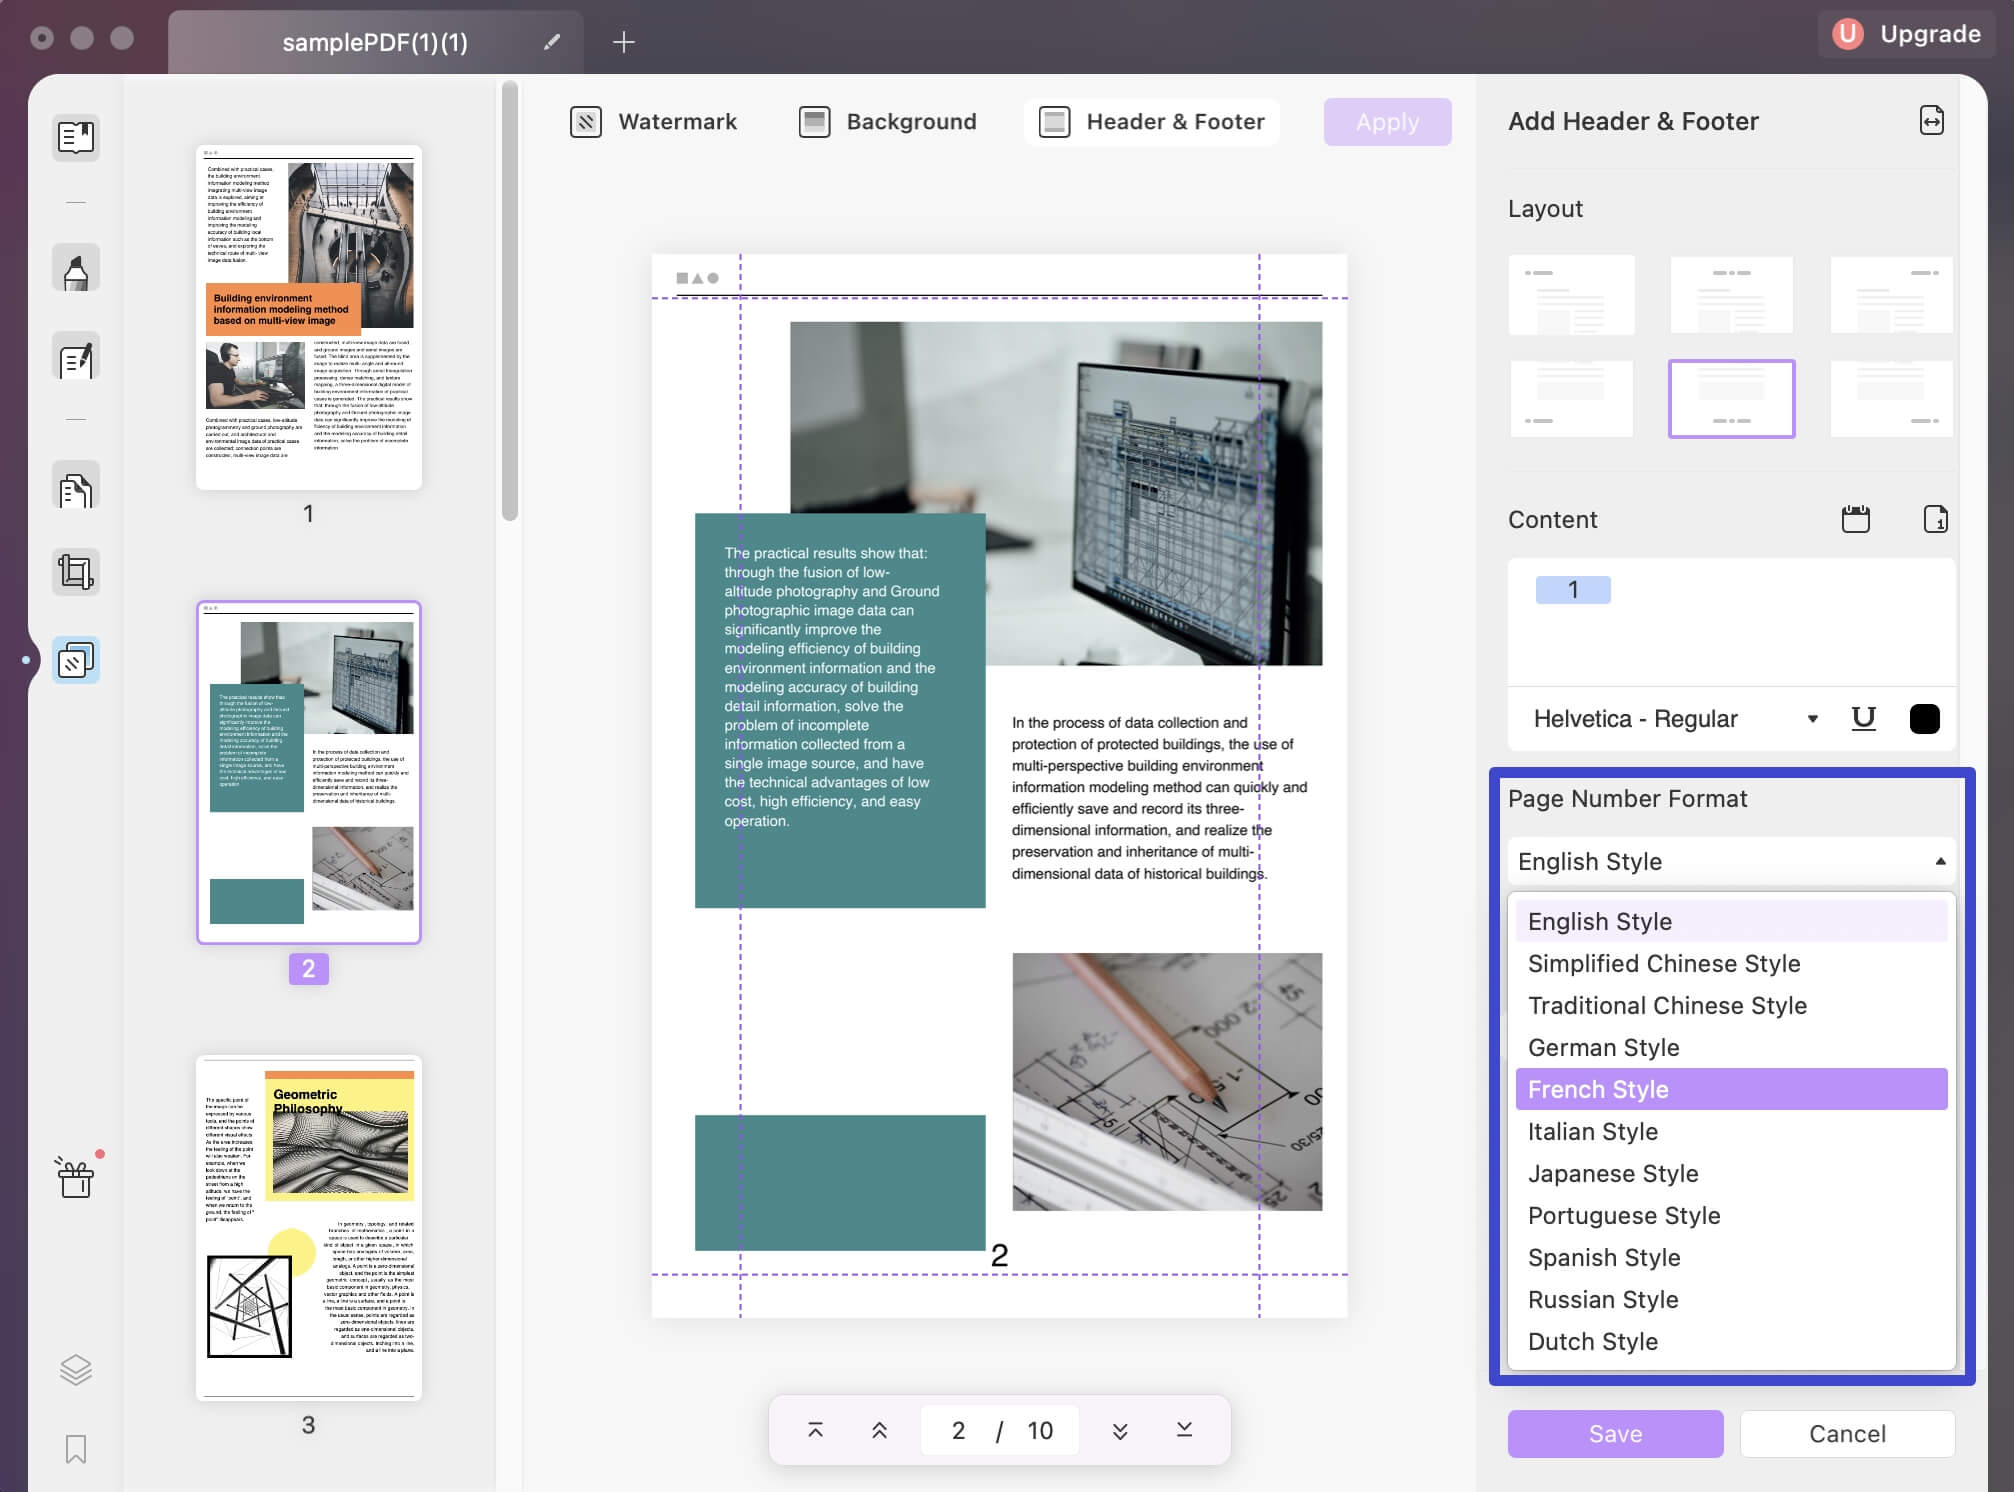Click the gift box icon
This screenshot has height=1492, width=2014.
pyautogui.click(x=76, y=1178)
